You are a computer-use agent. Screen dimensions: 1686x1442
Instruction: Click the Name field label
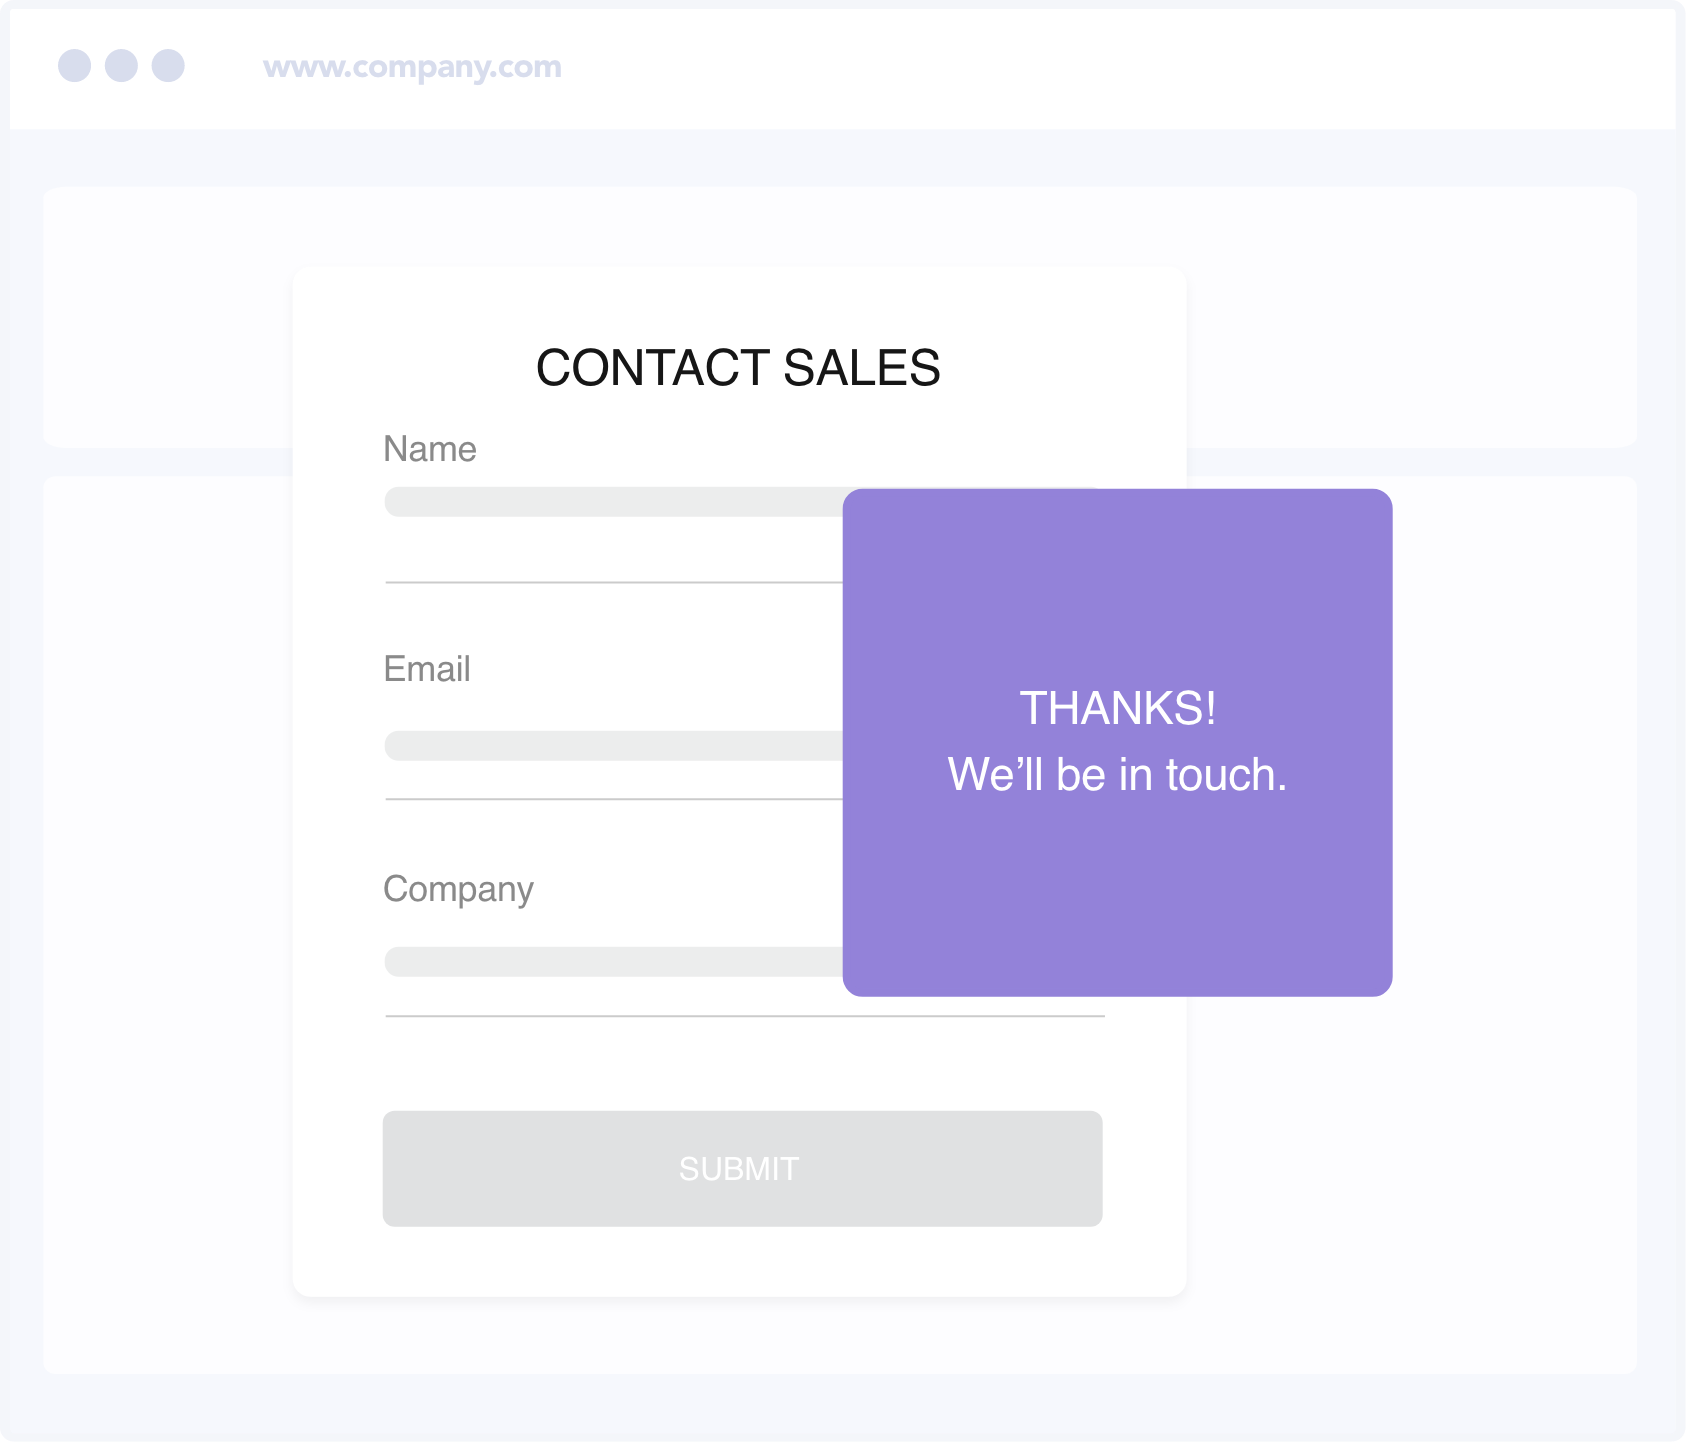430,449
